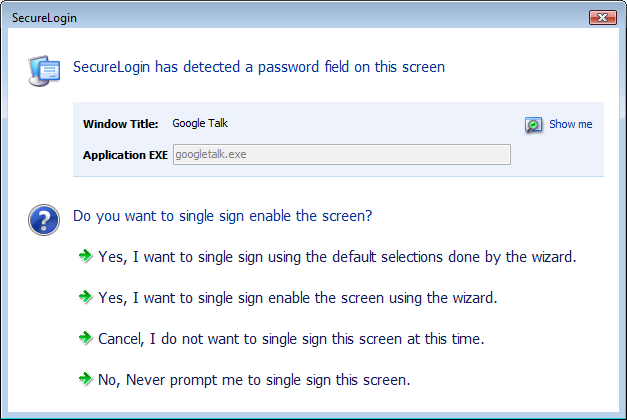Click green arrow beside default selections option
The image size is (627, 420).
(x=86, y=257)
